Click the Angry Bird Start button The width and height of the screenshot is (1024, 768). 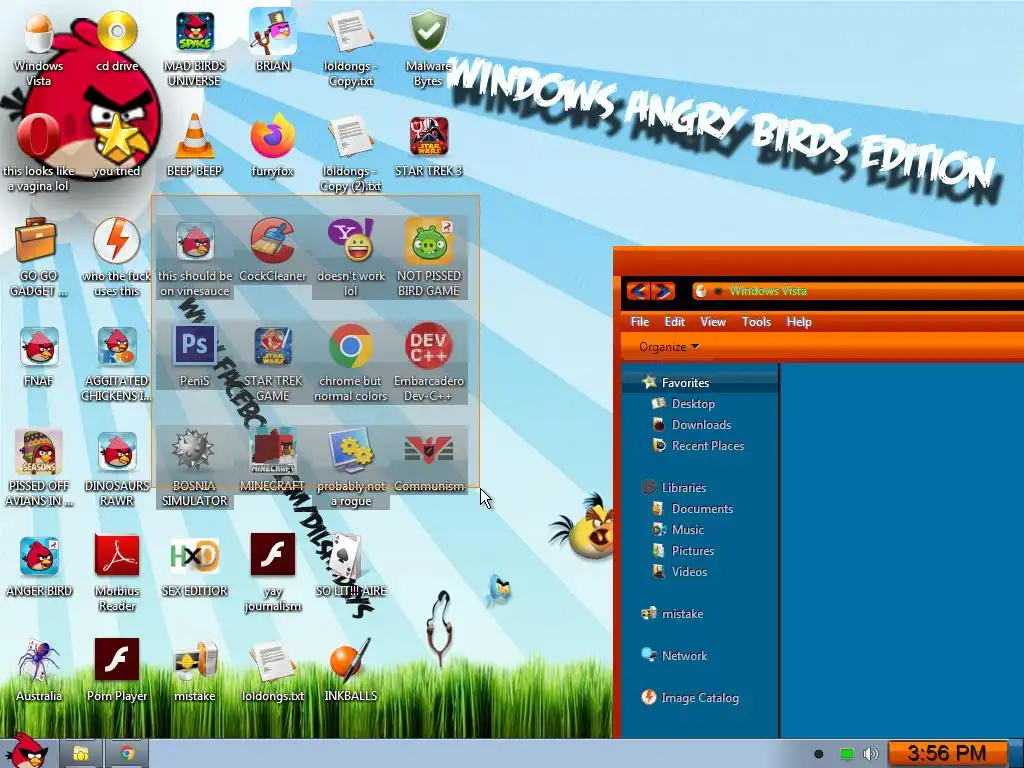(27, 751)
